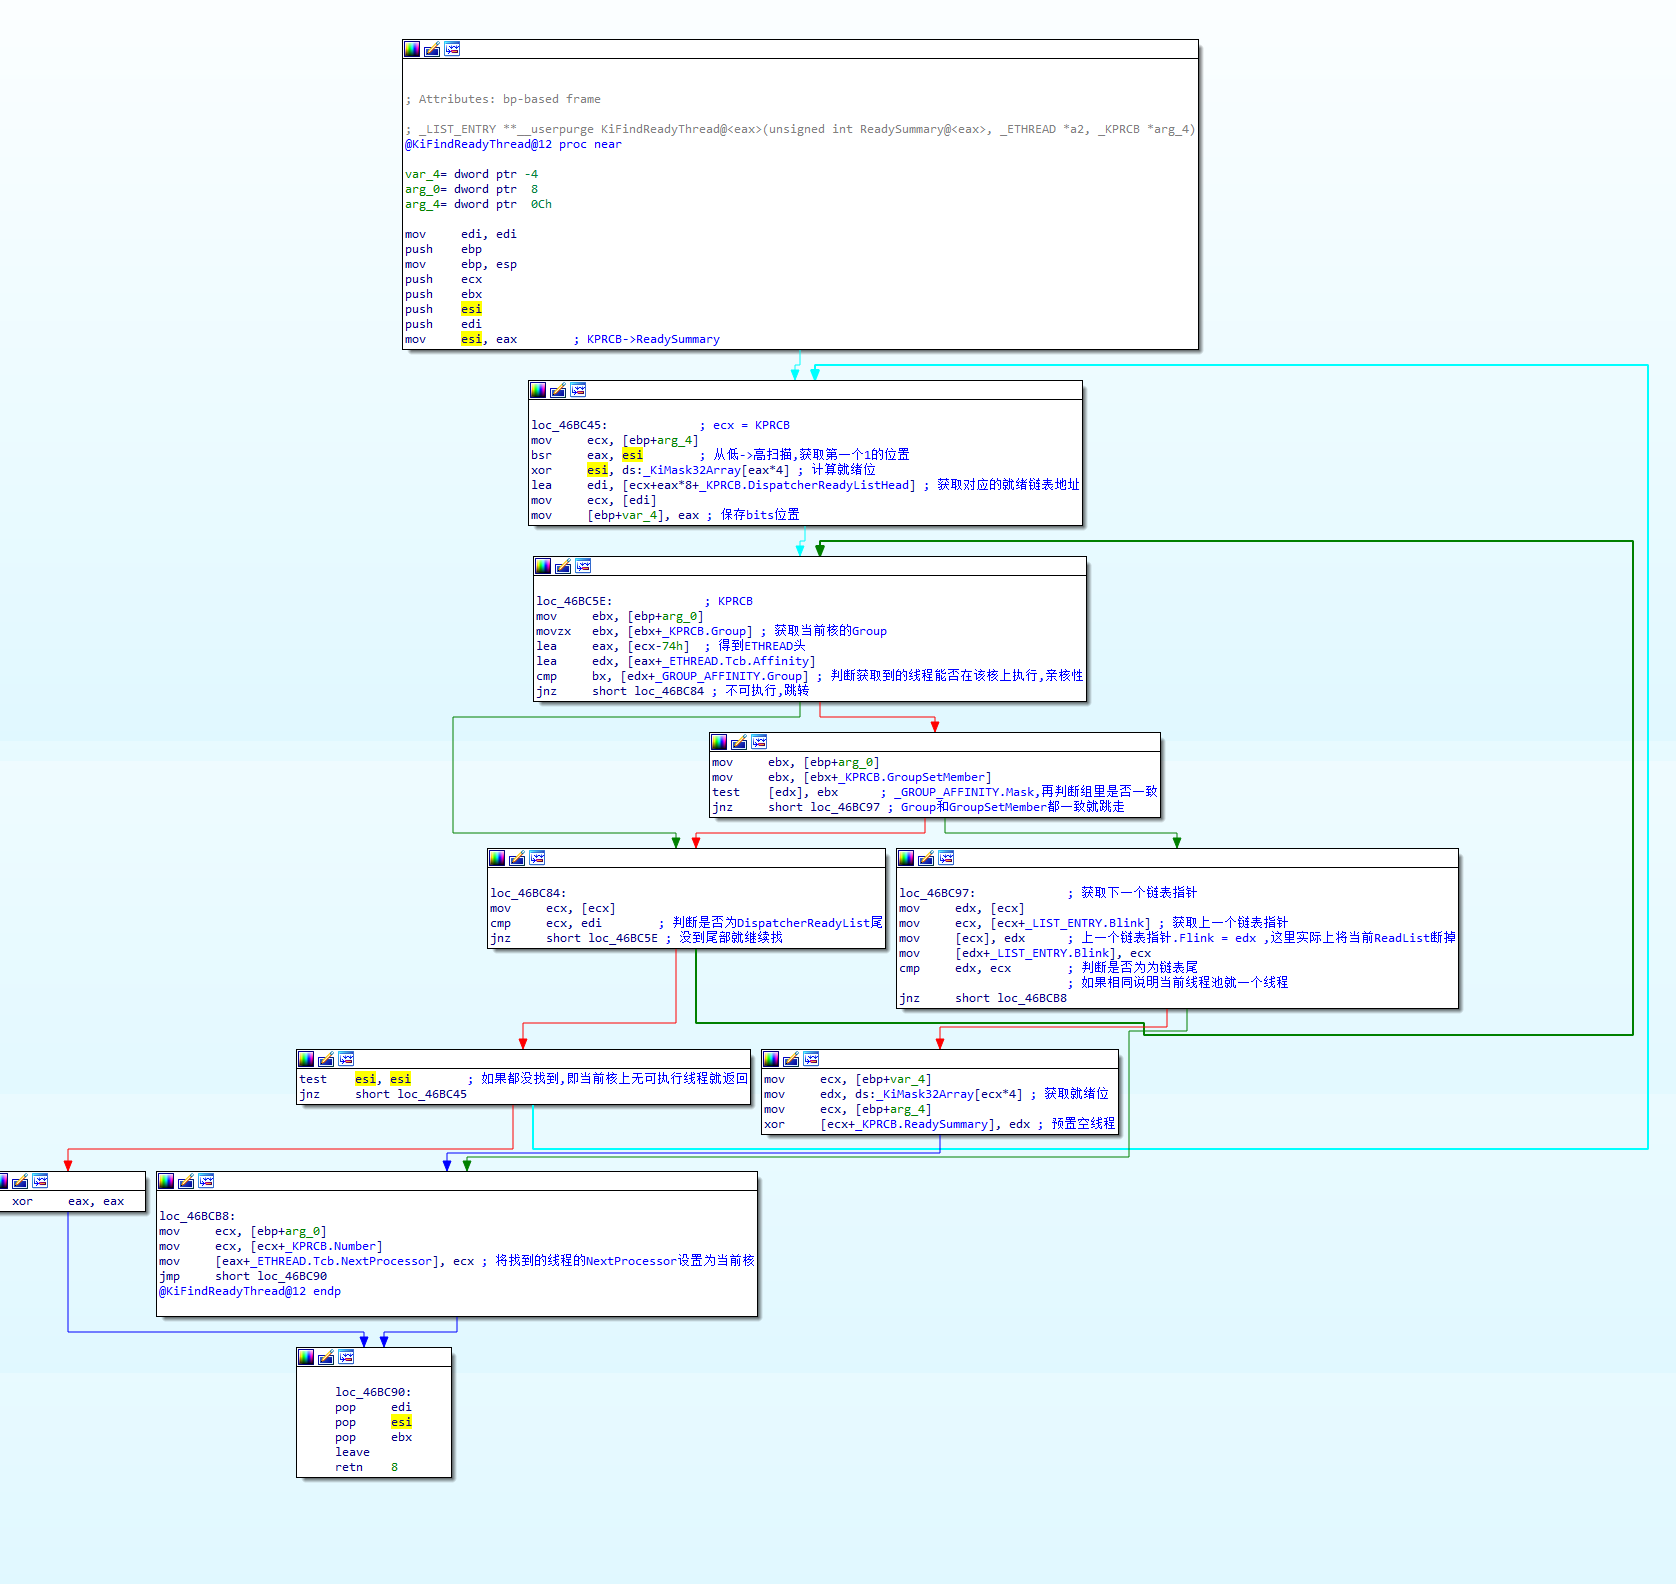Click the loc_46BCB8 jump target in the loc_46BC97 node
The height and width of the screenshot is (1584, 1676).
(x=1032, y=998)
